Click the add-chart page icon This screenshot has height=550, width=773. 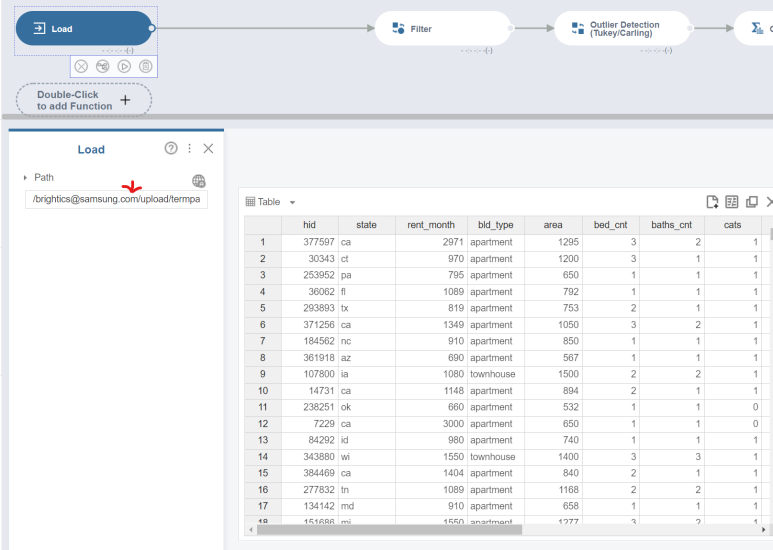(712, 202)
